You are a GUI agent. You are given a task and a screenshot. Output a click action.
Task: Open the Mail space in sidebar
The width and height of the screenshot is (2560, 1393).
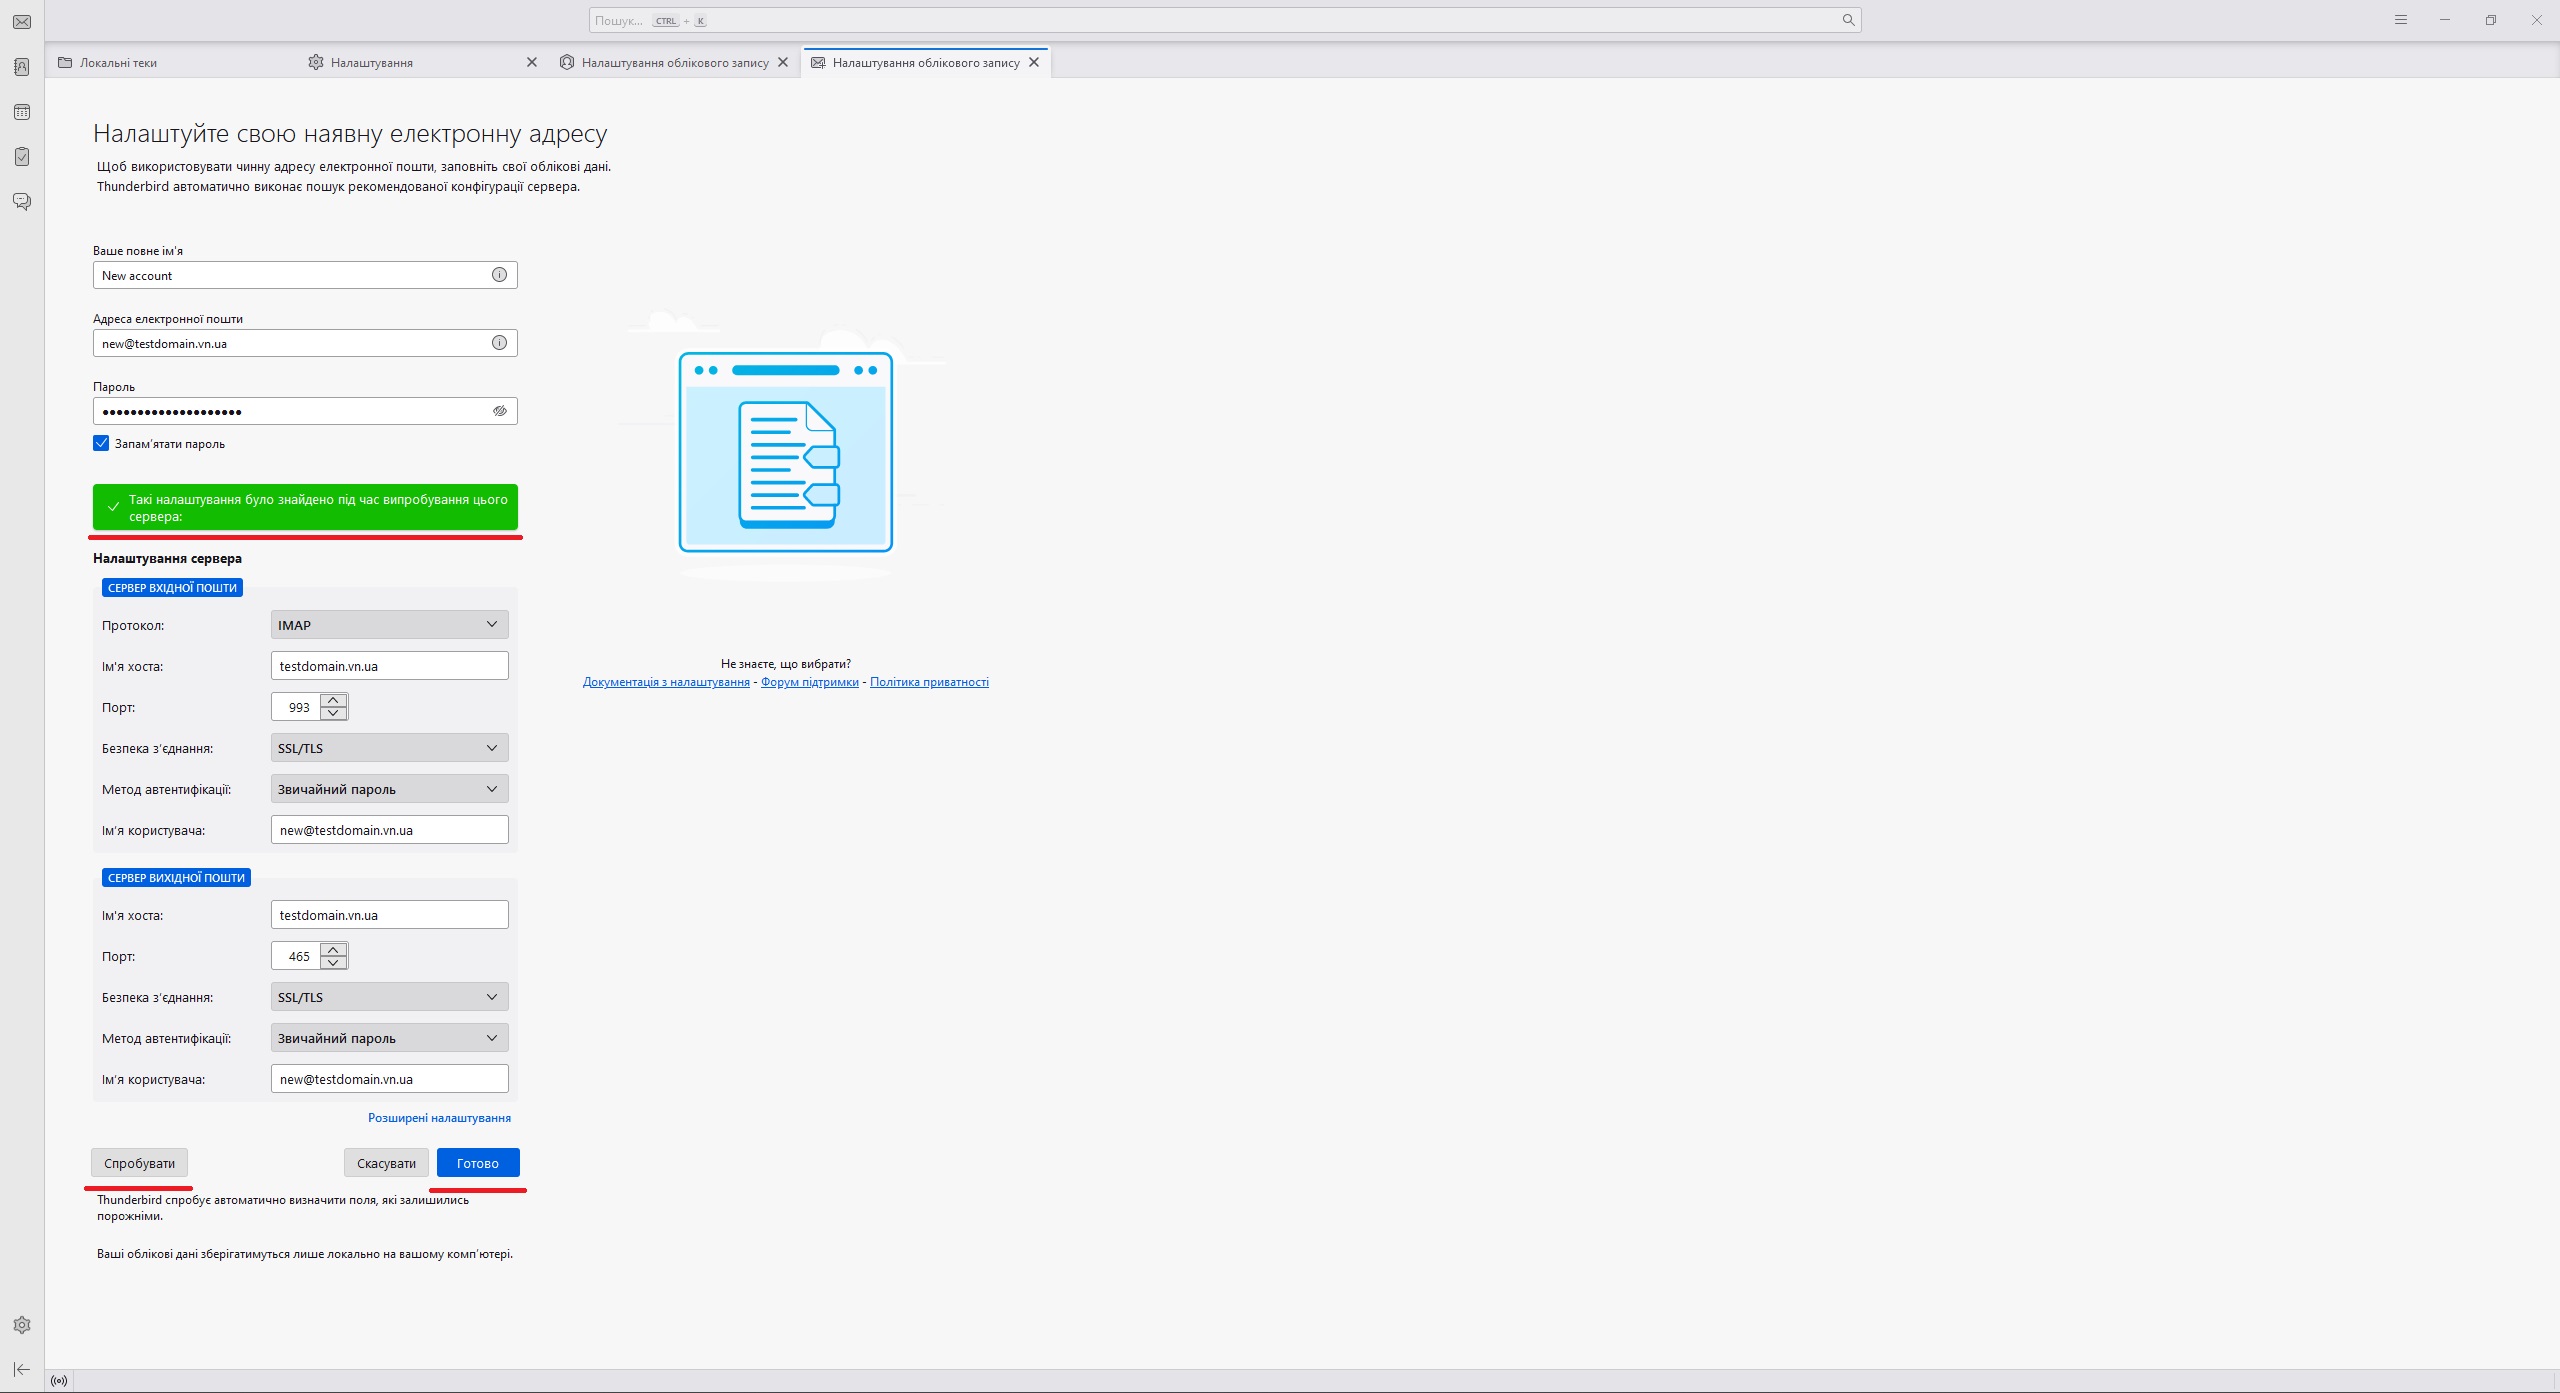22,22
